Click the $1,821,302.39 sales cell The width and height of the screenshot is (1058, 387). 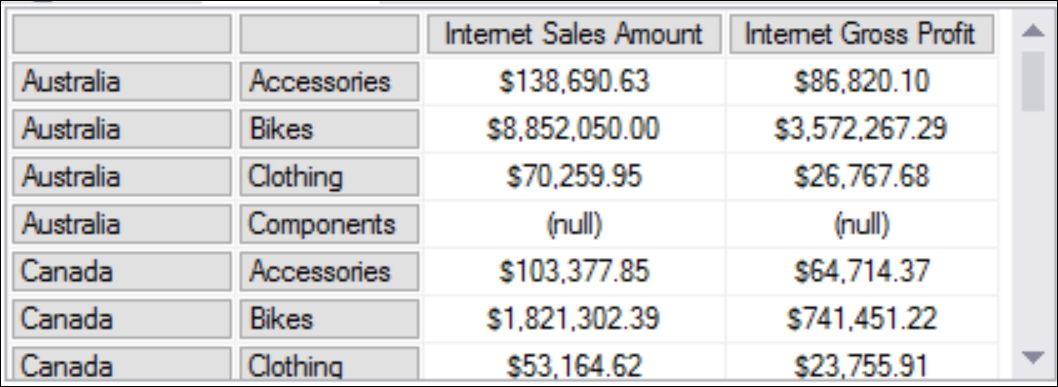574,319
